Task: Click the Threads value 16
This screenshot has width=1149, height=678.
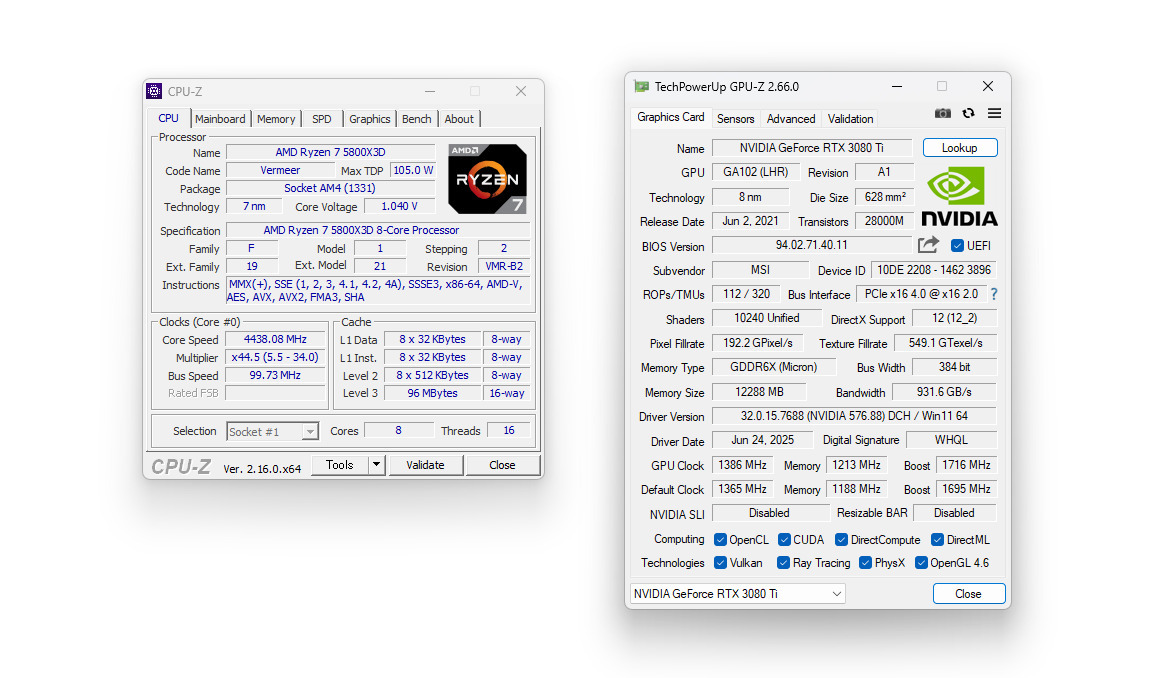Action: click(x=509, y=431)
